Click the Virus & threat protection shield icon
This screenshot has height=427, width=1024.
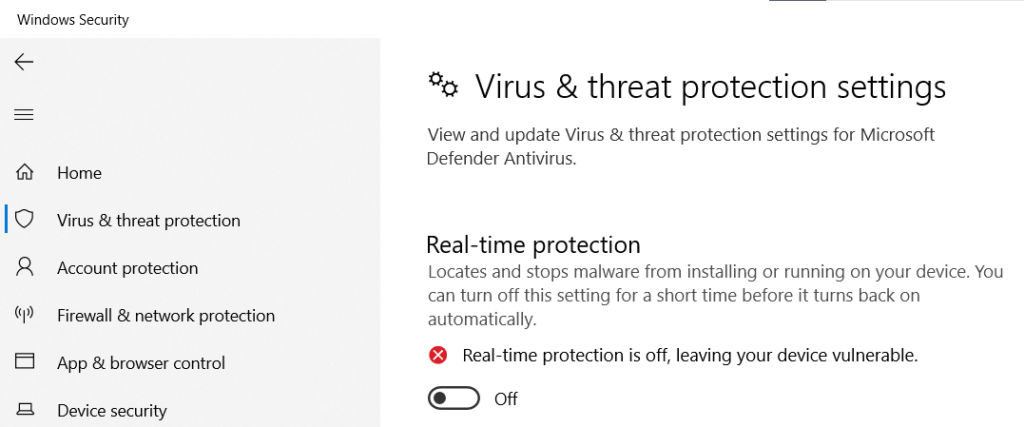pyautogui.click(x=25, y=220)
